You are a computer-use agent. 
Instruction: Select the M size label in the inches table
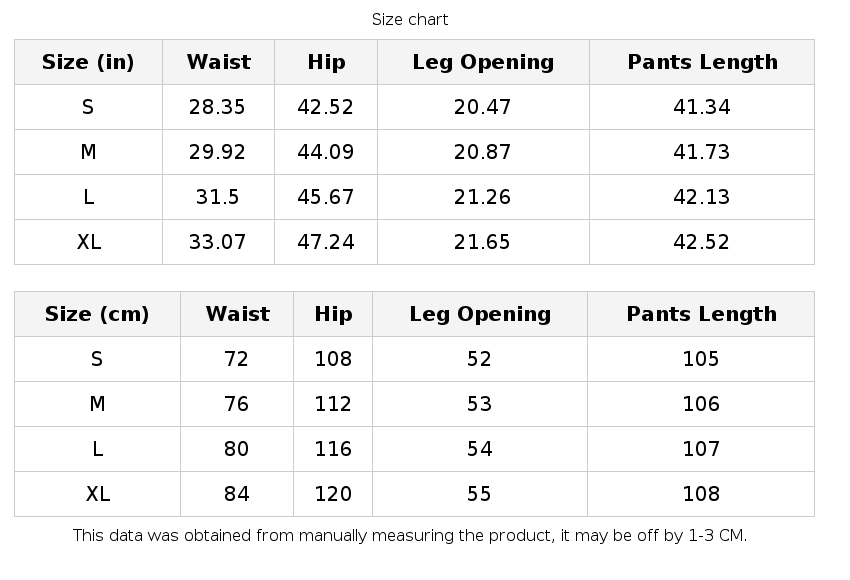88,152
